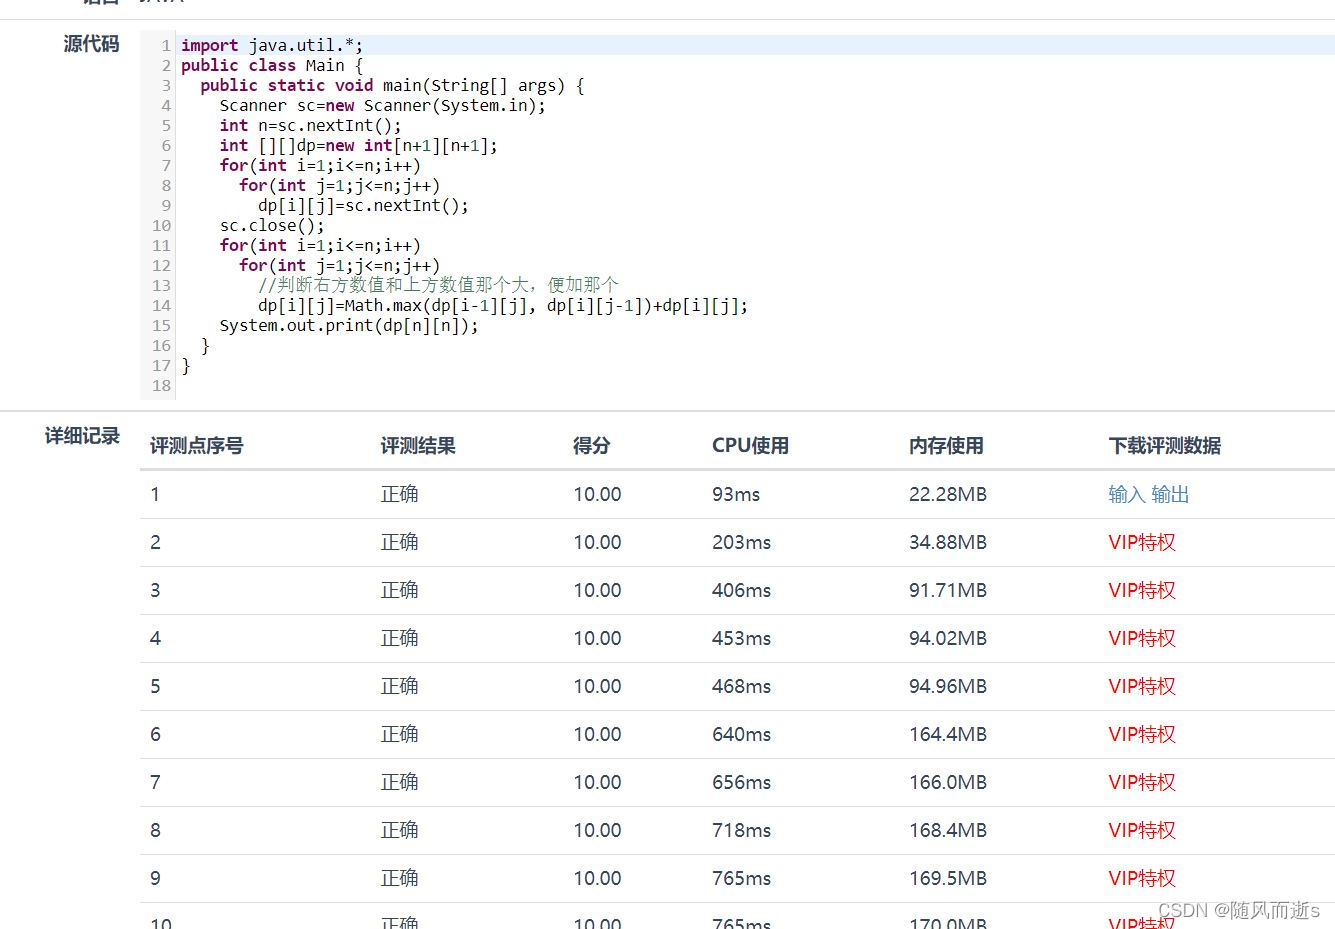Image resolution: width=1335 pixels, height=929 pixels.
Task: Click the 详细记录 section label
Action: pos(82,436)
